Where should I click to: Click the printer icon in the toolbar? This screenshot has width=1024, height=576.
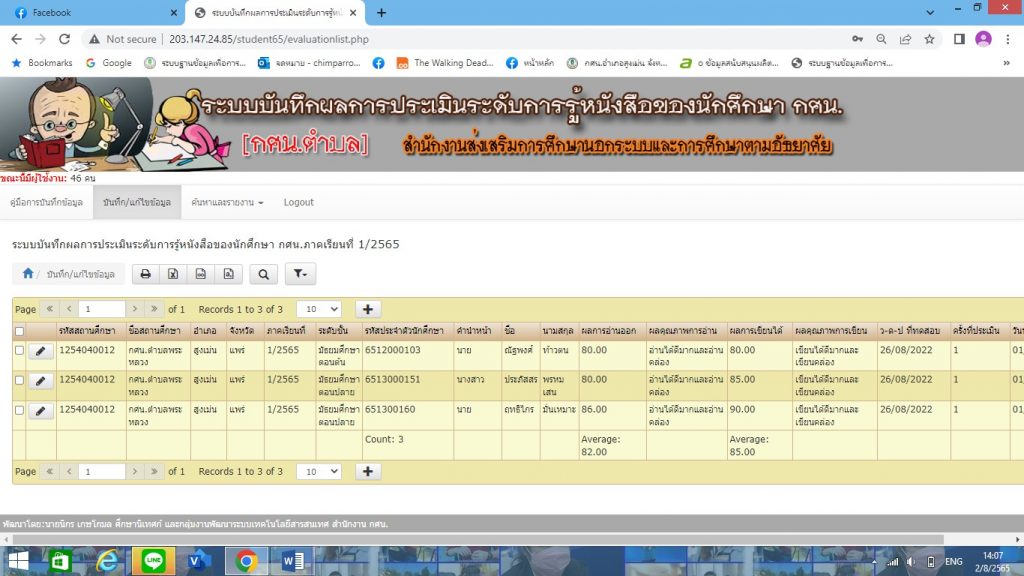[x=146, y=274]
